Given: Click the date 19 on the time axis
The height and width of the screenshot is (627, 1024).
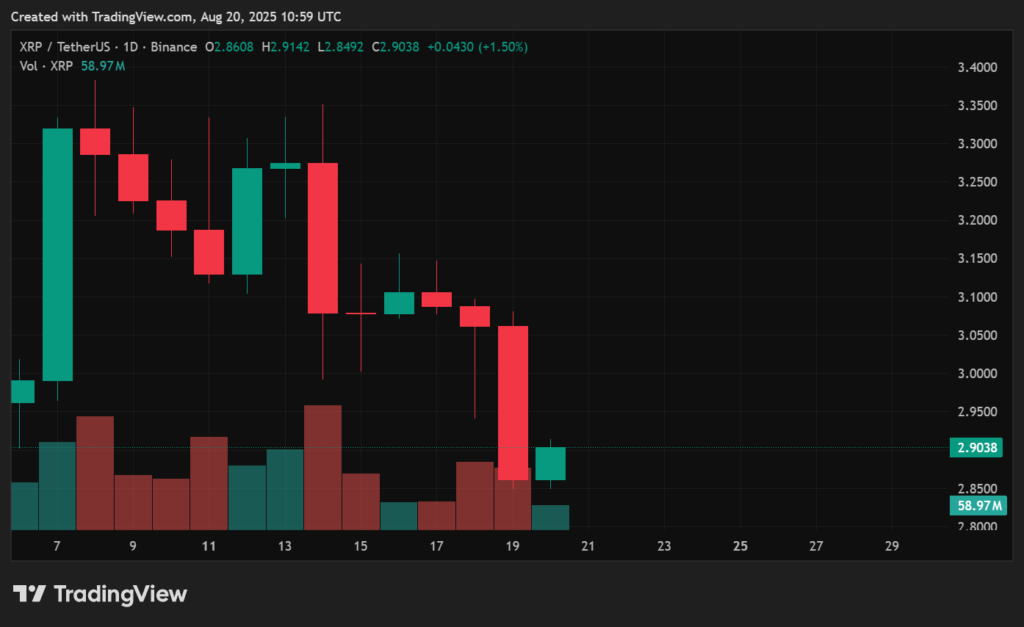Looking at the screenshot, I should [x=512, y=546].
